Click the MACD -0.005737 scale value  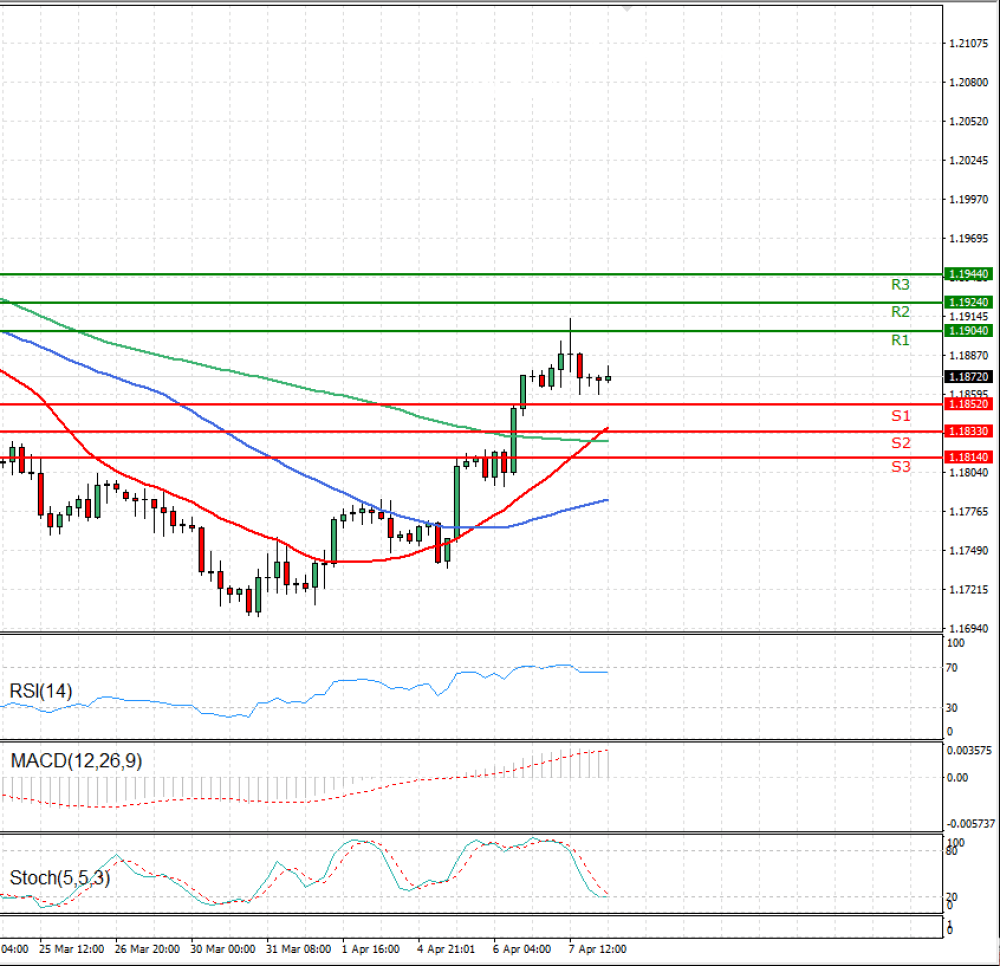point(971,824)
